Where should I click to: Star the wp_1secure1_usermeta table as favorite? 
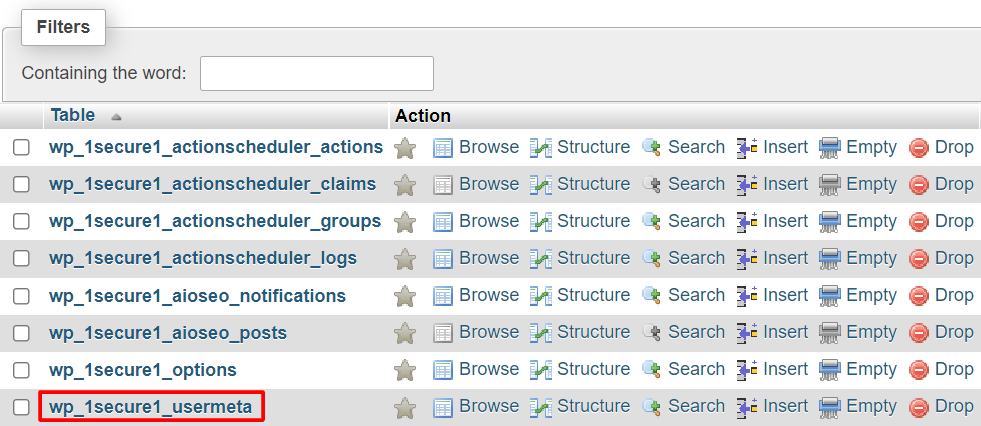tap(405, 407)
